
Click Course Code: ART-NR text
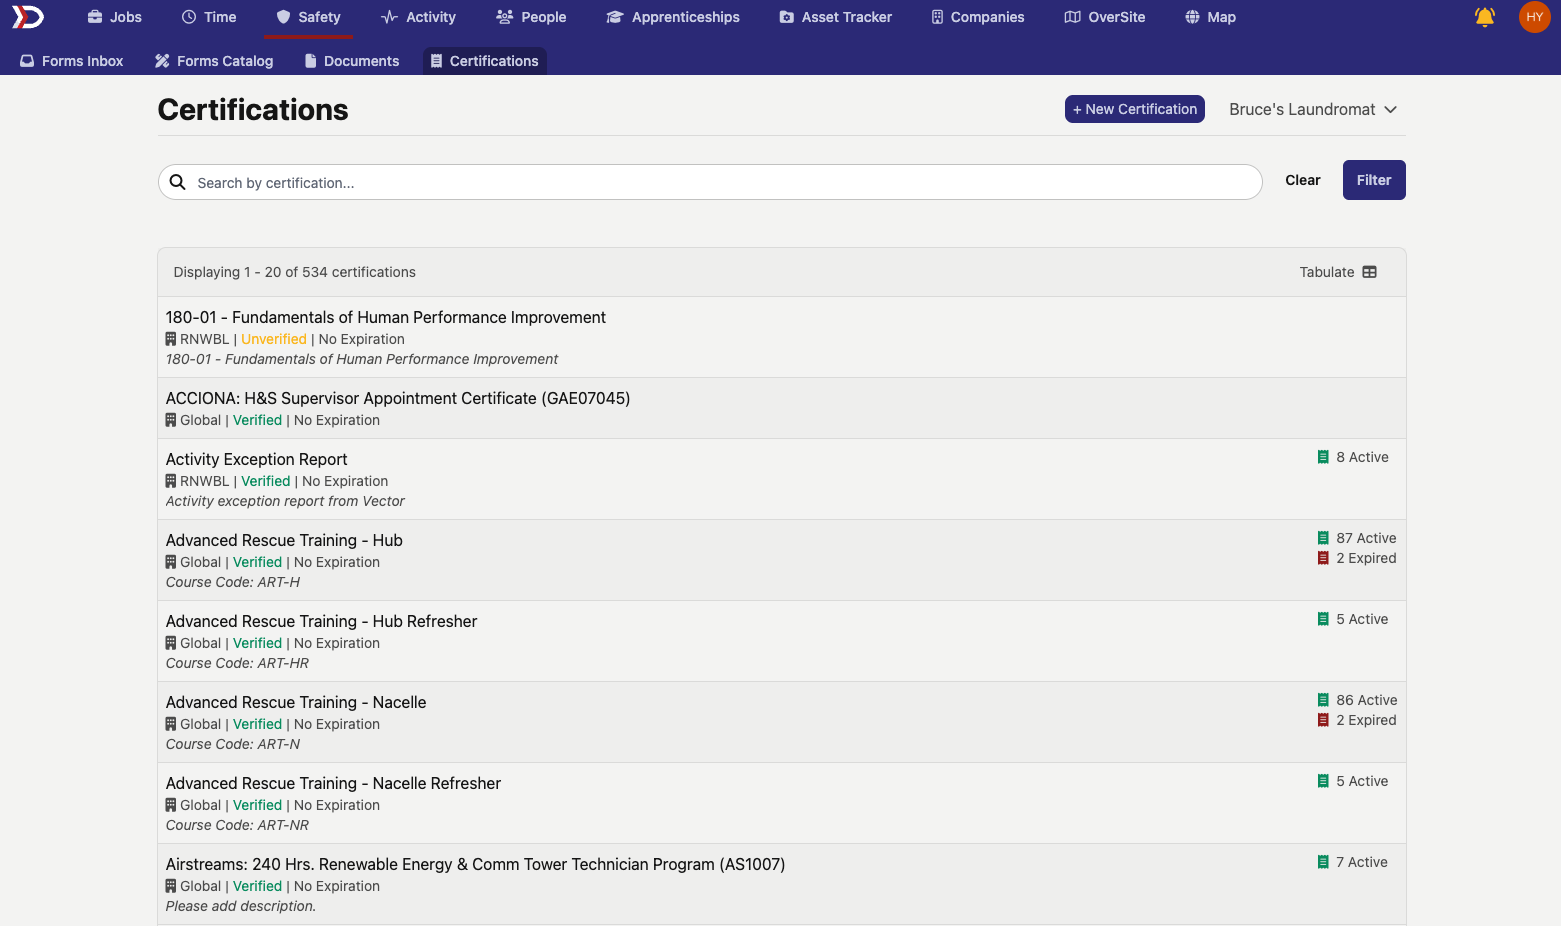click(237, 825)
